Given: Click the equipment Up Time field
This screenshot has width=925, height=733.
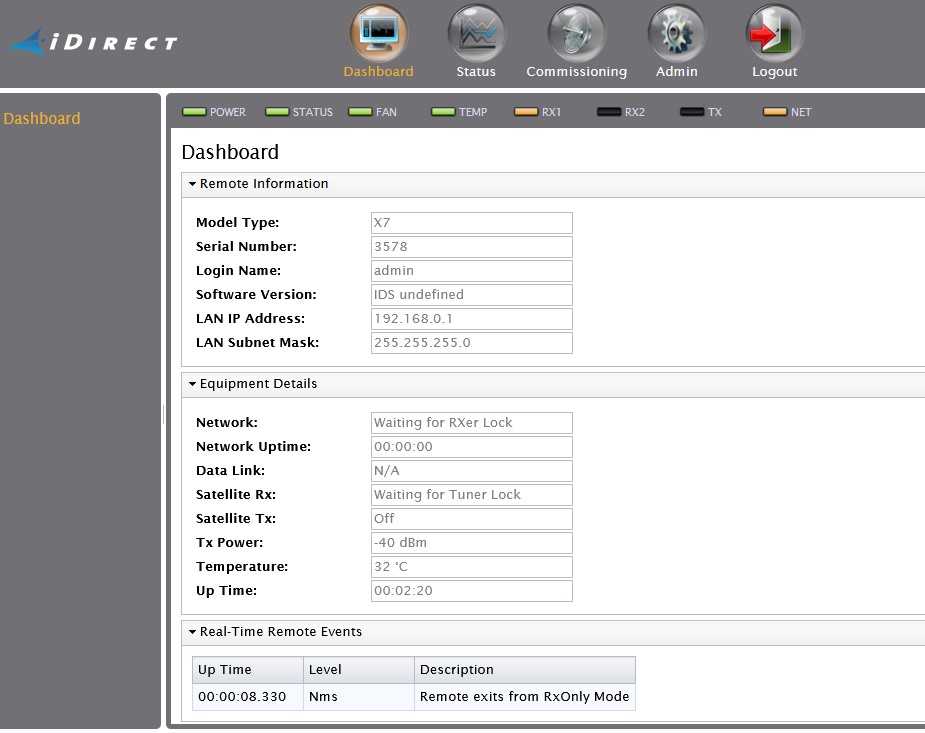Looking at the screenshot, I should pos(471,591).
